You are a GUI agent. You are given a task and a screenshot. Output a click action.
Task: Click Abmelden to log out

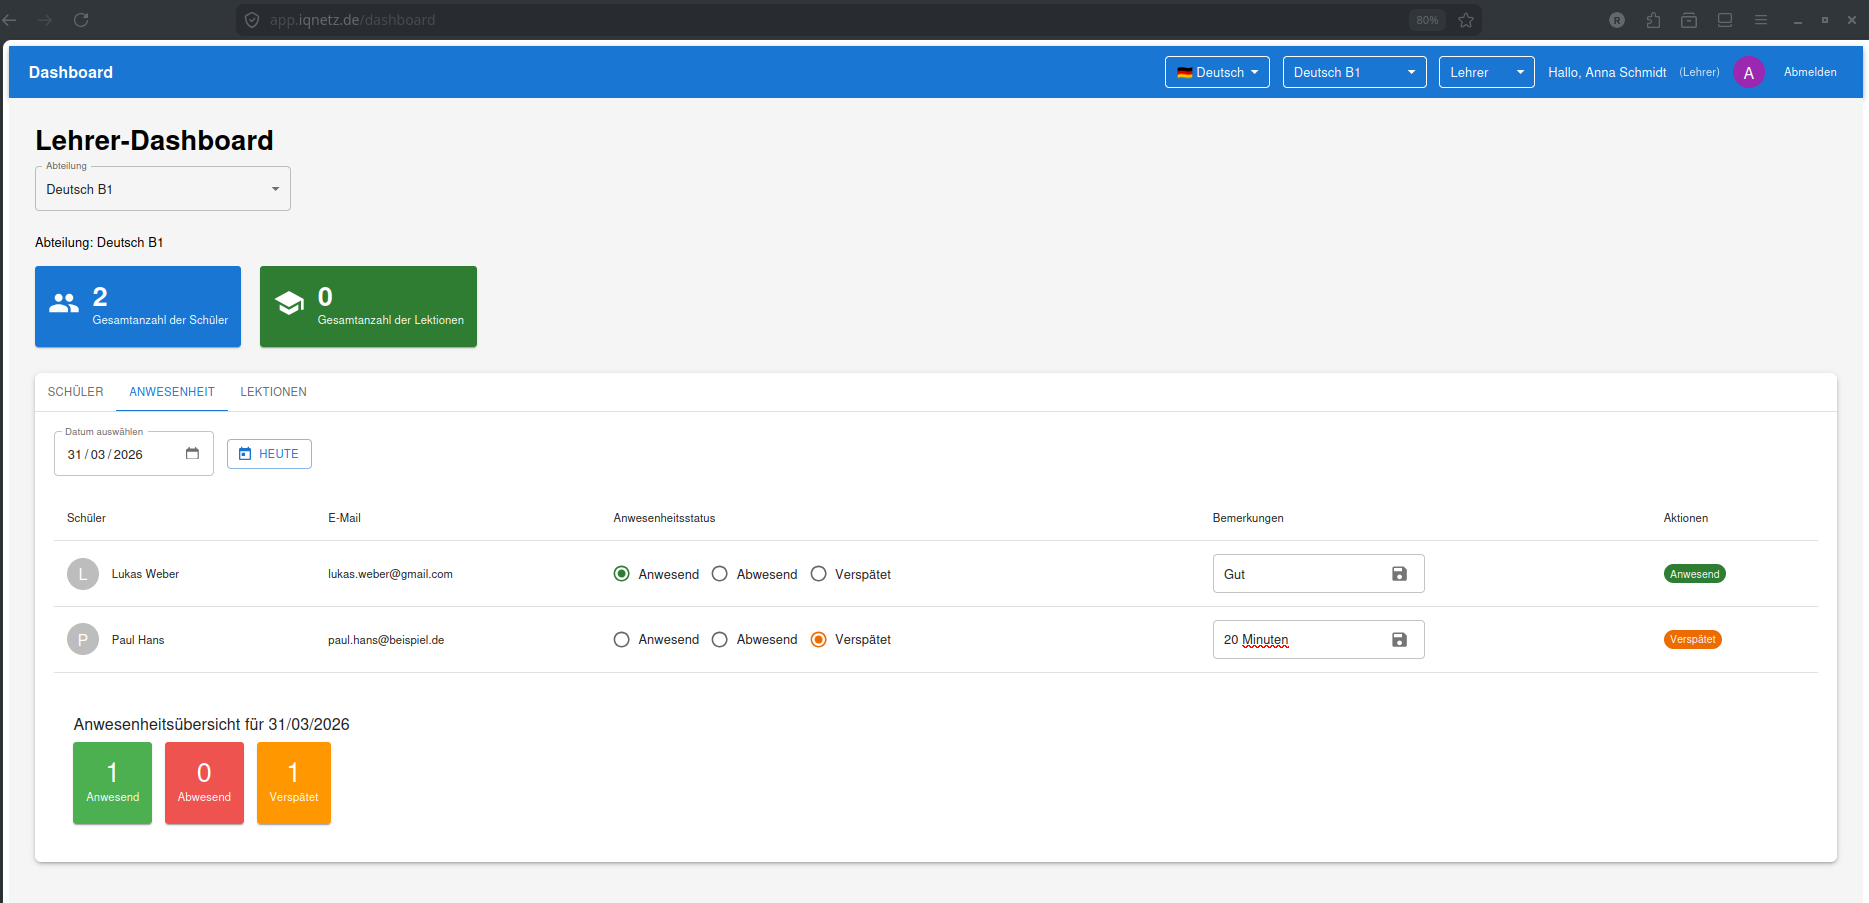coord(1810,72)
